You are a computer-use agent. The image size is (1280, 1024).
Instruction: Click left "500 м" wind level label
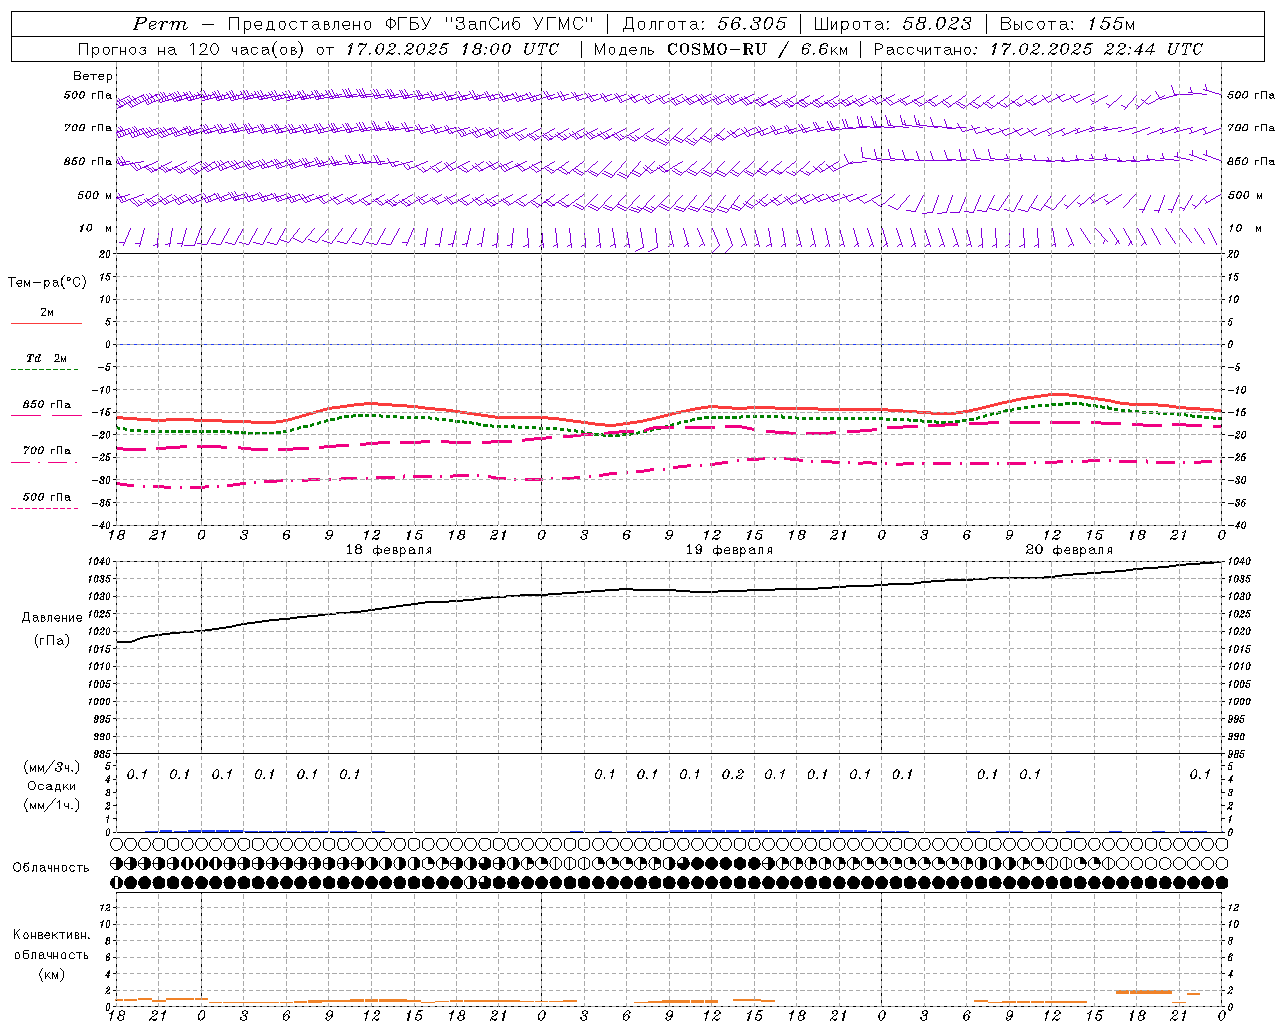(x=95, y=195)
